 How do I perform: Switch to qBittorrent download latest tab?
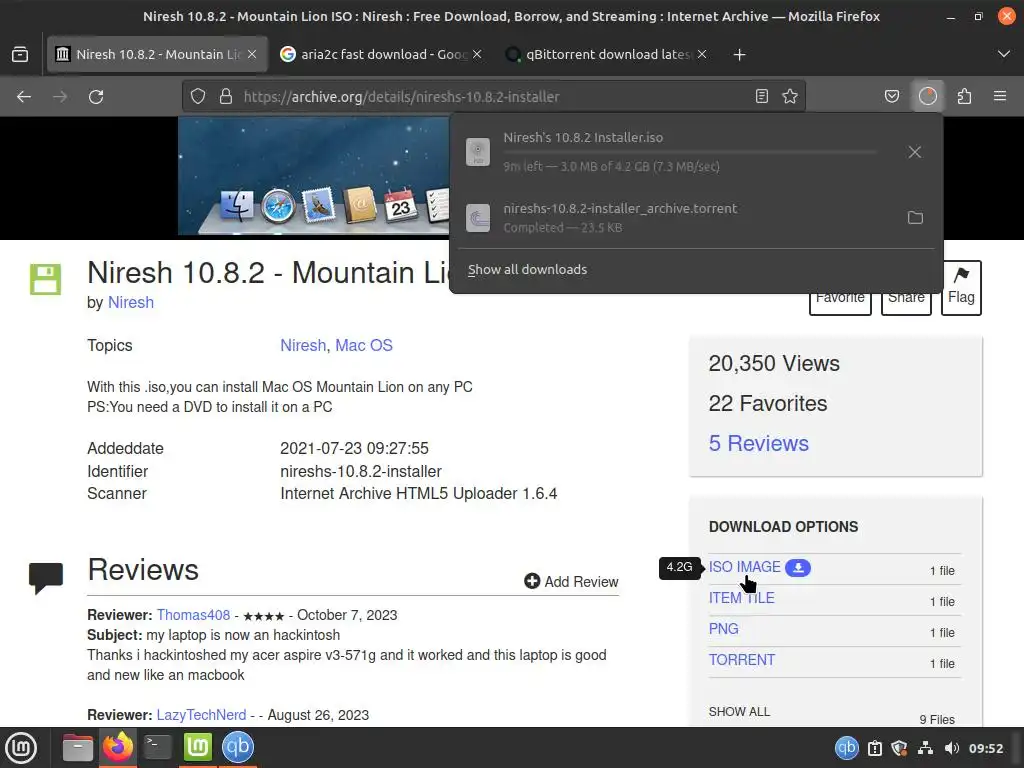607,54
